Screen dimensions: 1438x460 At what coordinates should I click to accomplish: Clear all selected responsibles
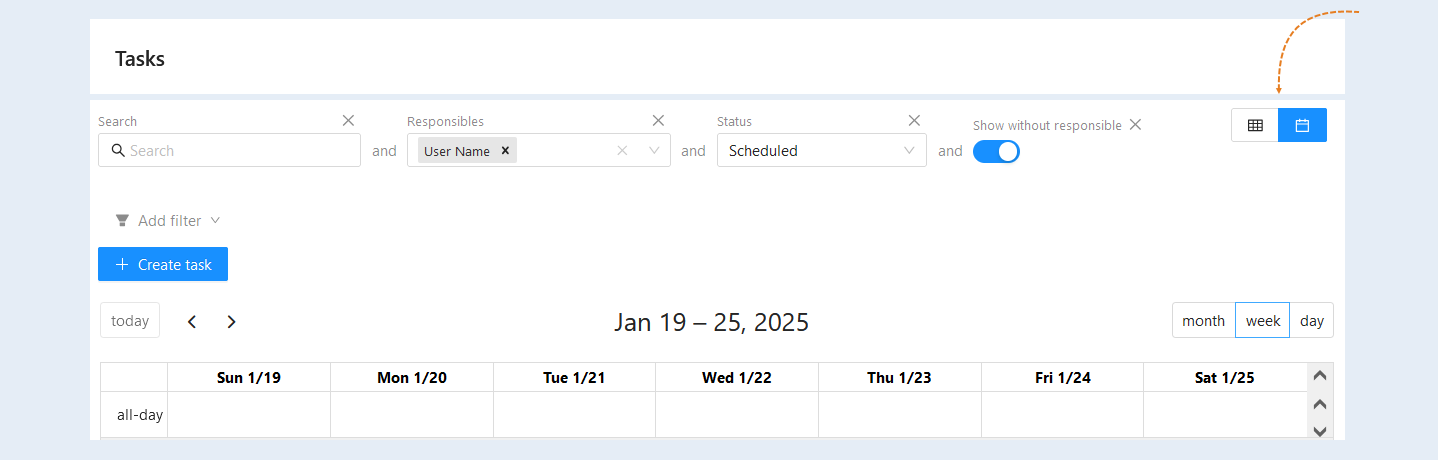pyautogui.click(x=622, y=150)
